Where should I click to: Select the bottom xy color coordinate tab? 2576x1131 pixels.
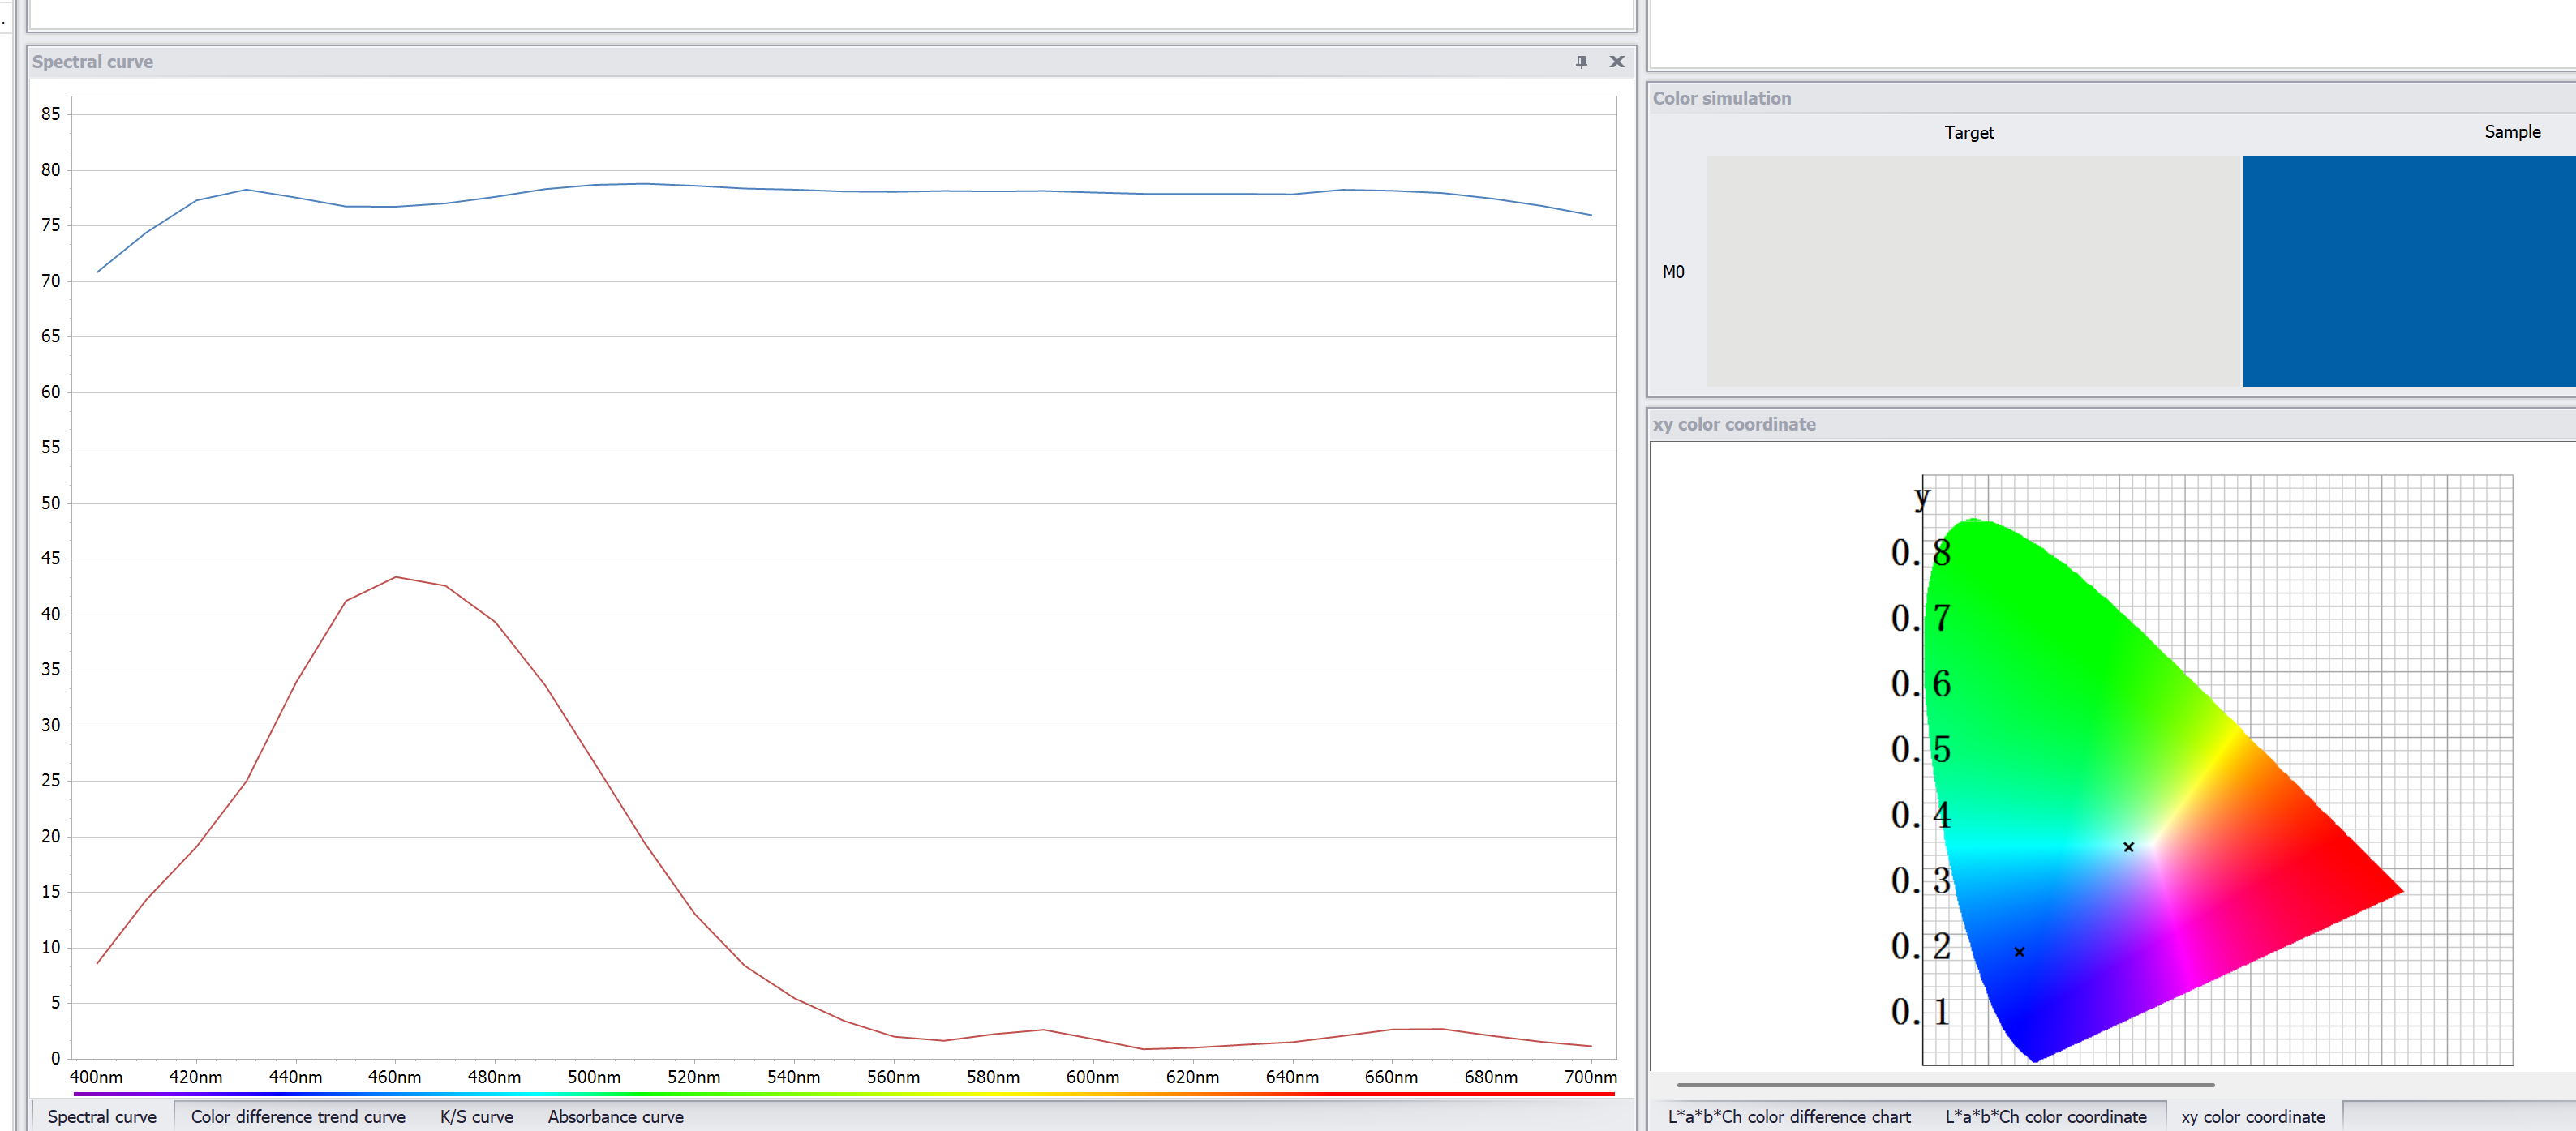pos(2252,1116)
